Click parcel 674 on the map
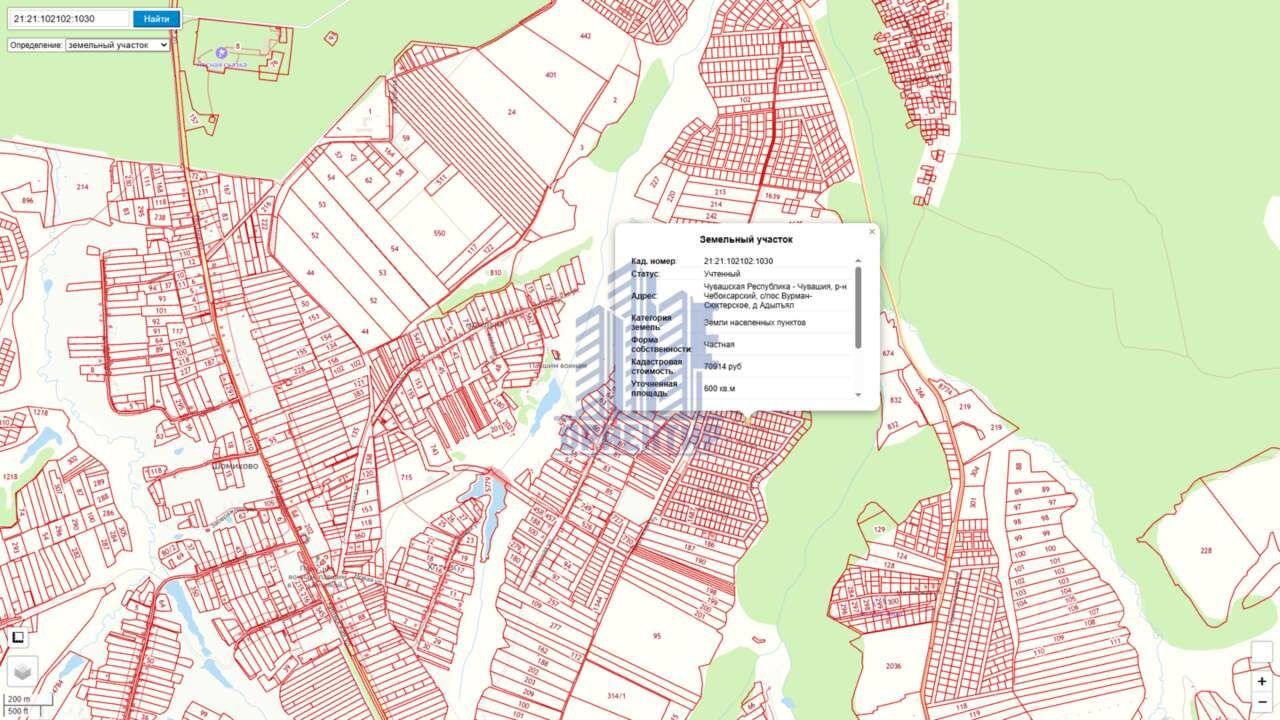The width and height of the screenshot is (1280, 720). pos(888,354)
